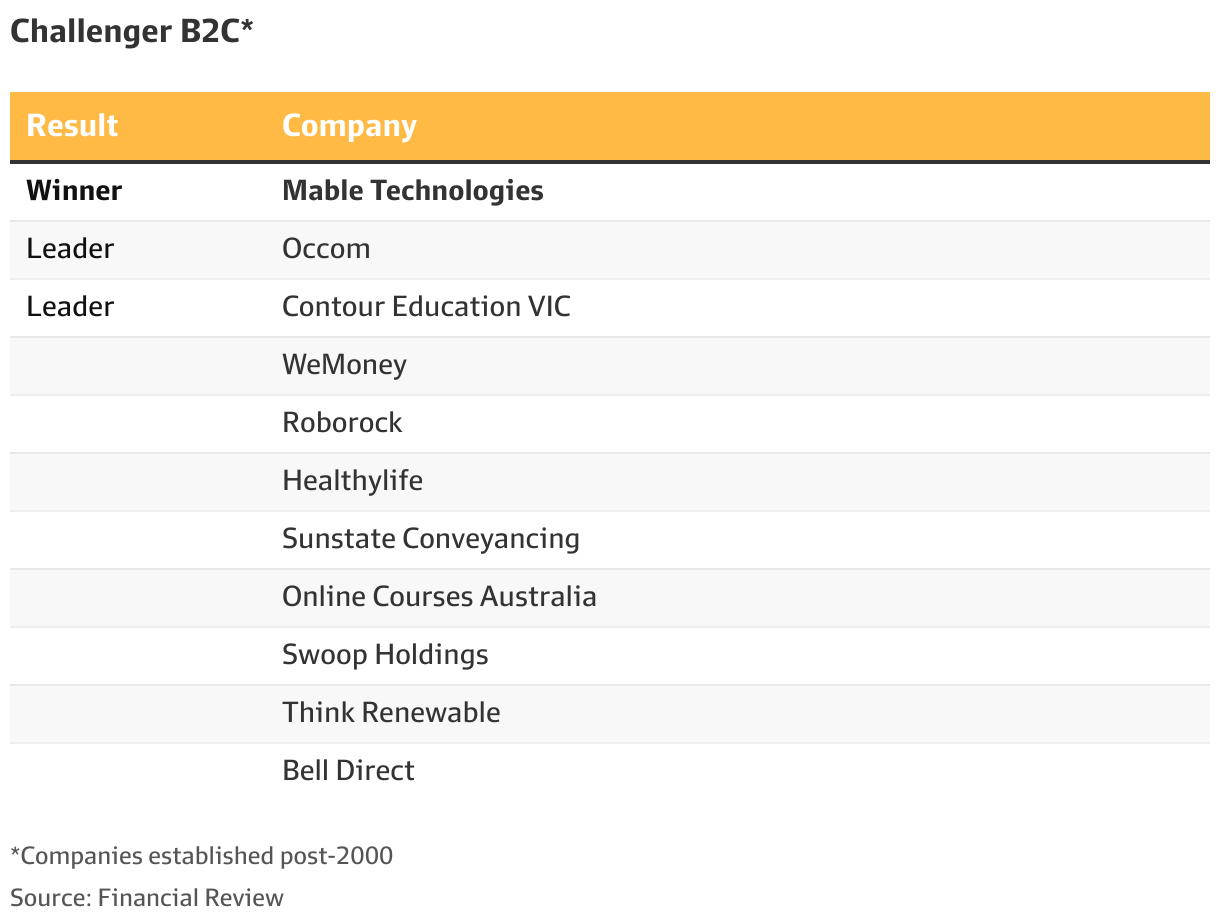Click Leader label next to Occom
The image size is (1220, 924).
70,249
